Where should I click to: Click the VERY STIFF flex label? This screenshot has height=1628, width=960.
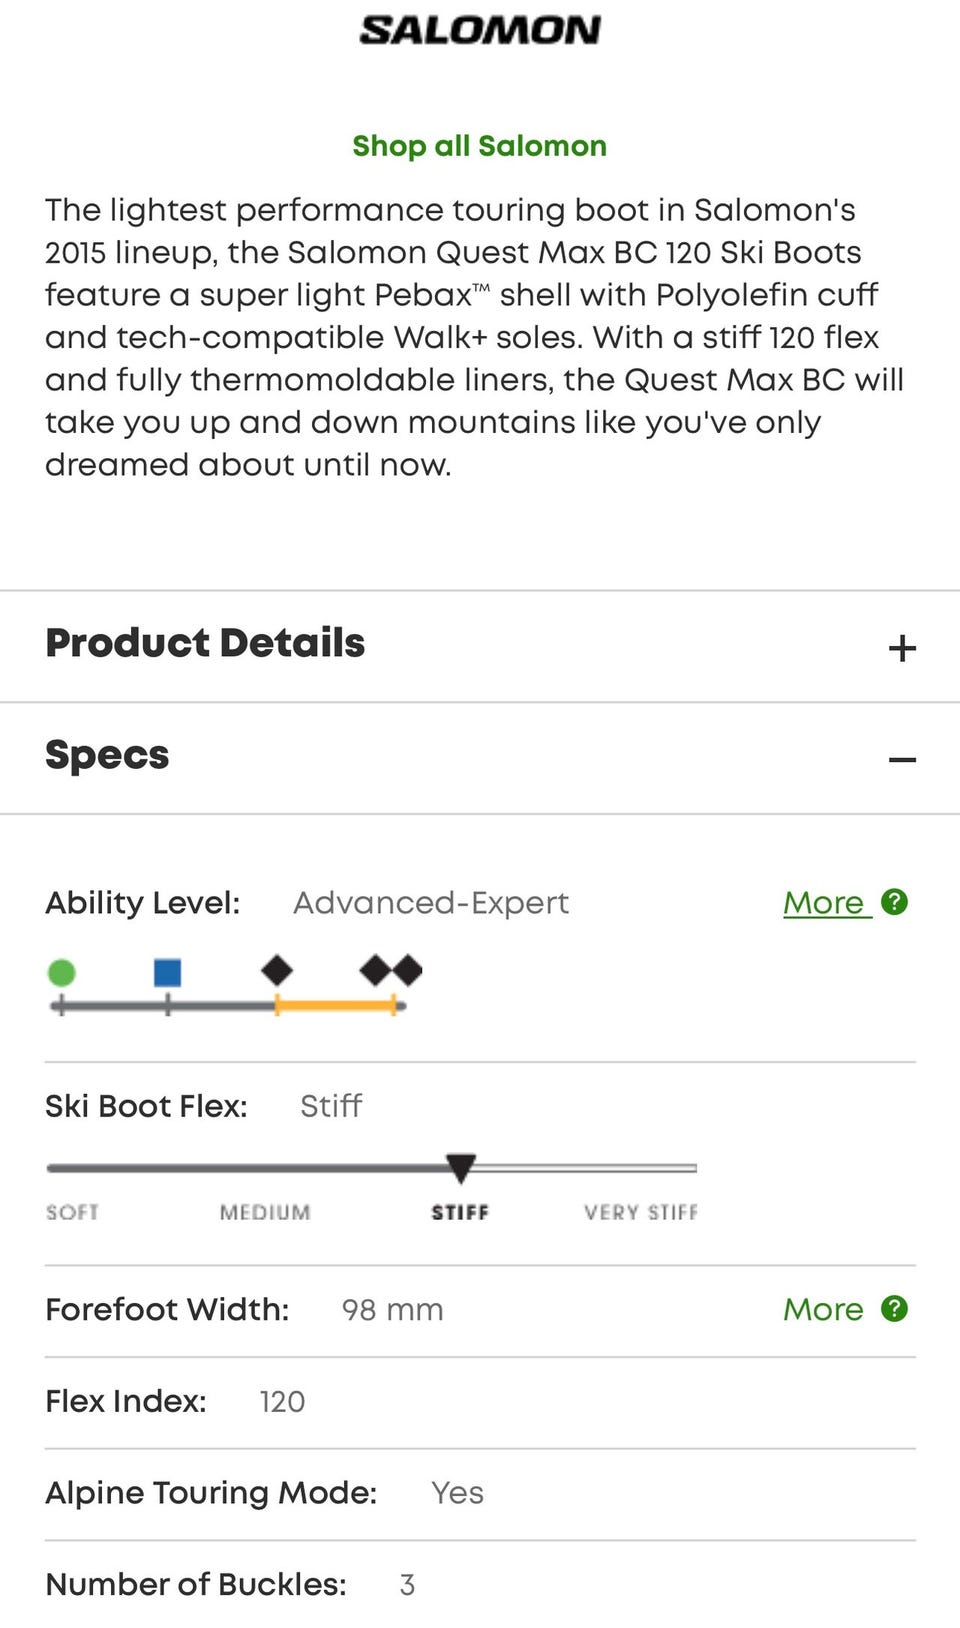click(x=641, y=1212)
